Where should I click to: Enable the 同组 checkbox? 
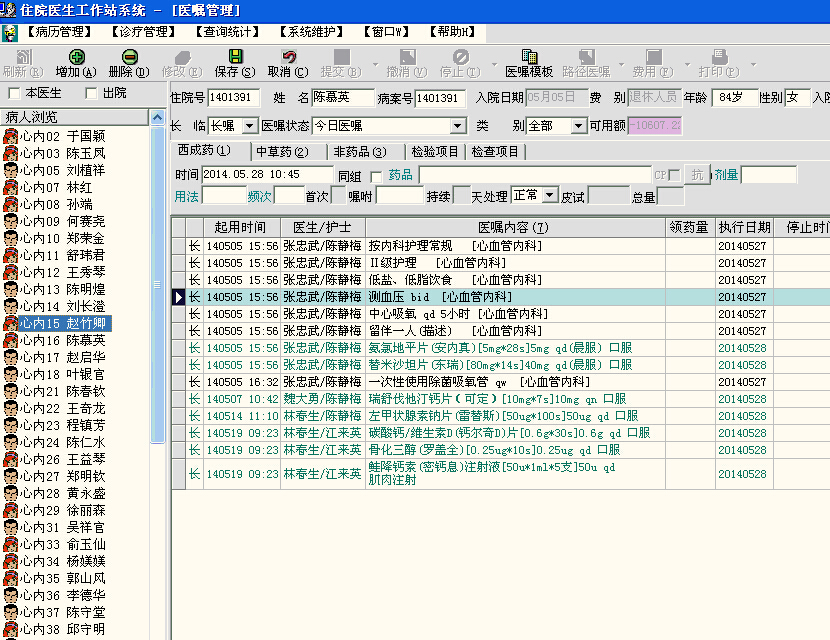coord(376,176)
